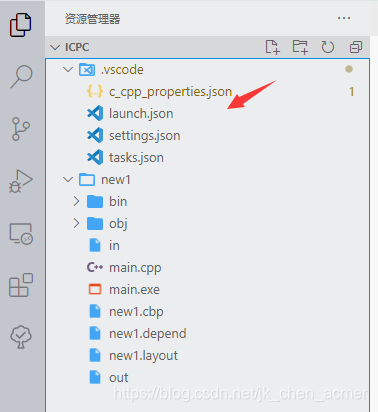The height and width of the screenshot is (412, 378).
Task: Click the New File icon
Action: pos(272,47)
